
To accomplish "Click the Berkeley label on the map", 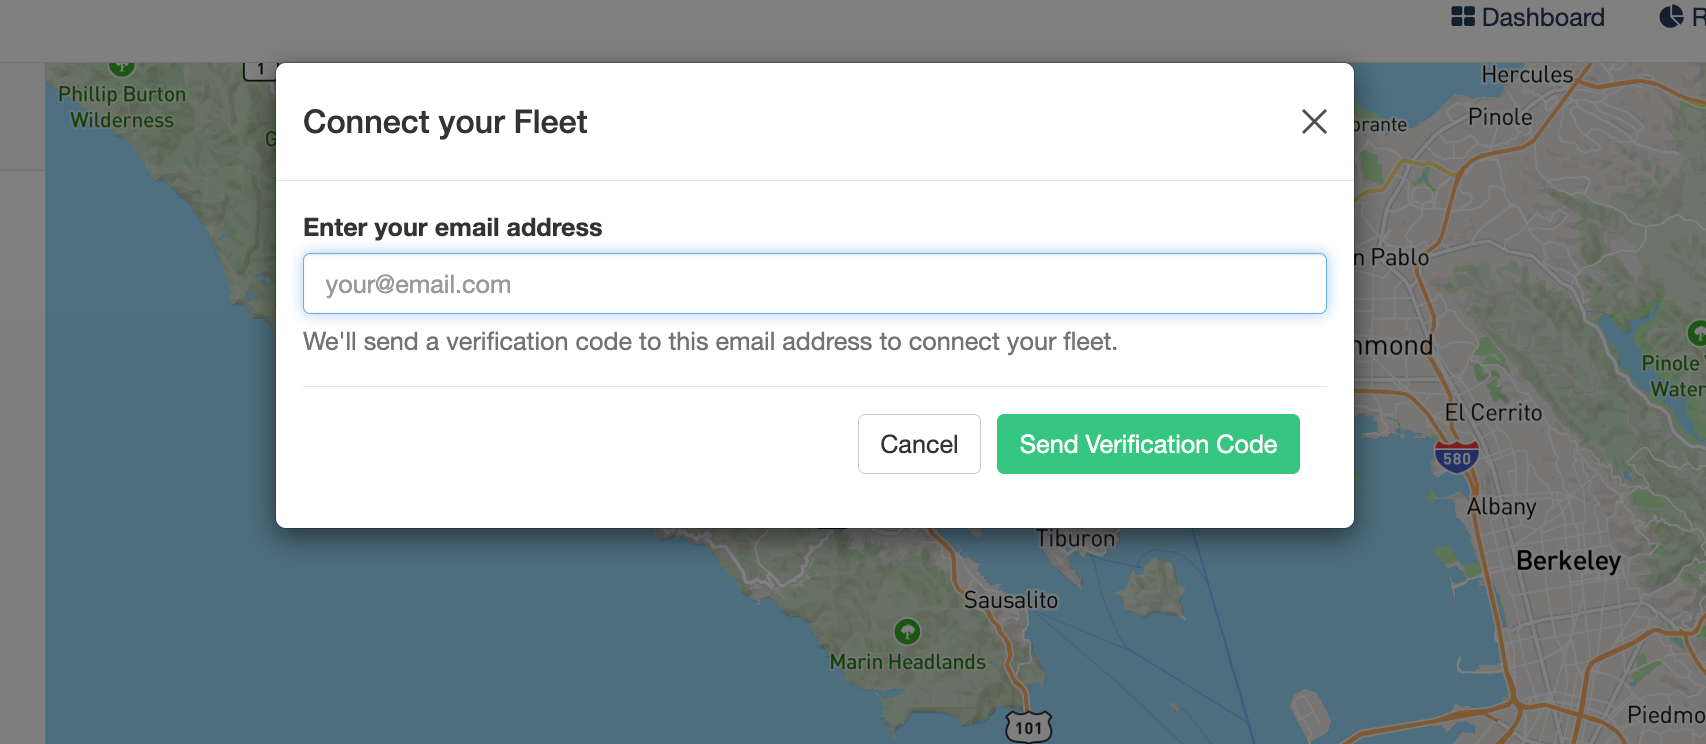I will (x=1567, y=561).
